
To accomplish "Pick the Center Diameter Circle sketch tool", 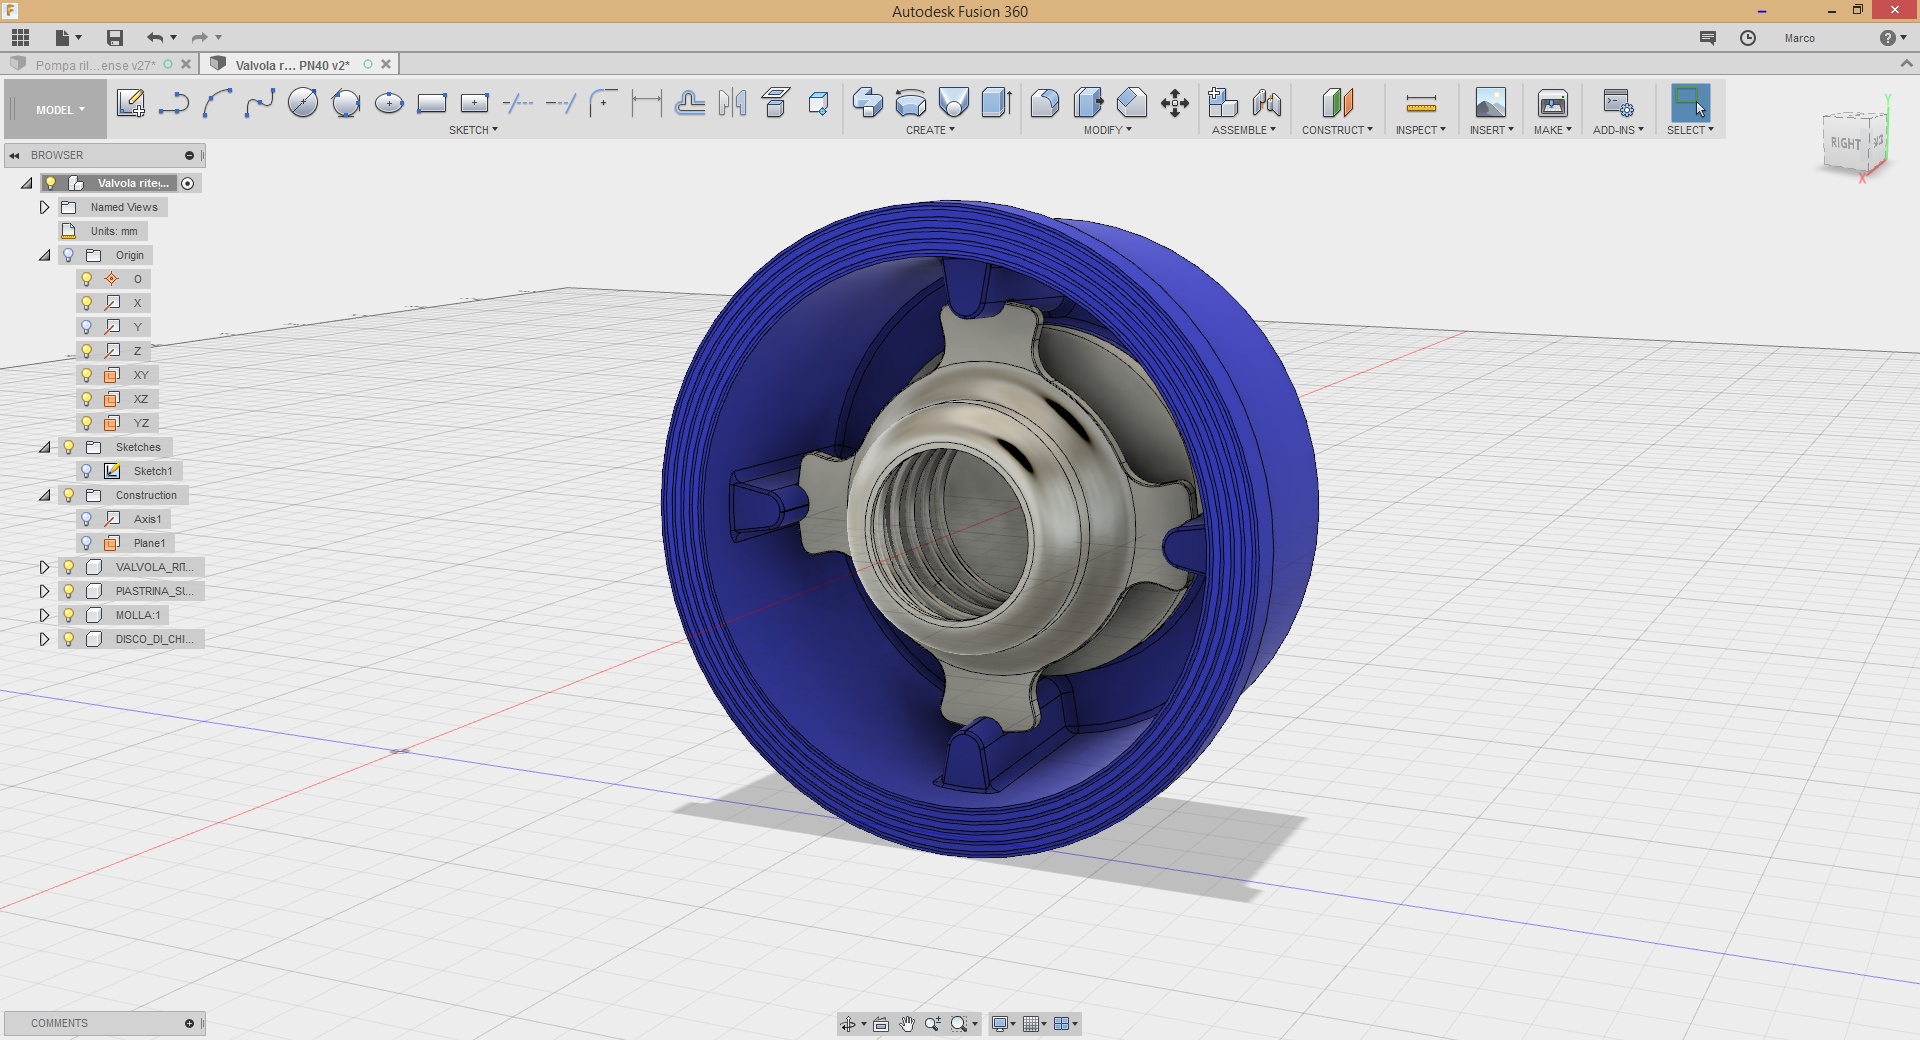I will (303, 103).
